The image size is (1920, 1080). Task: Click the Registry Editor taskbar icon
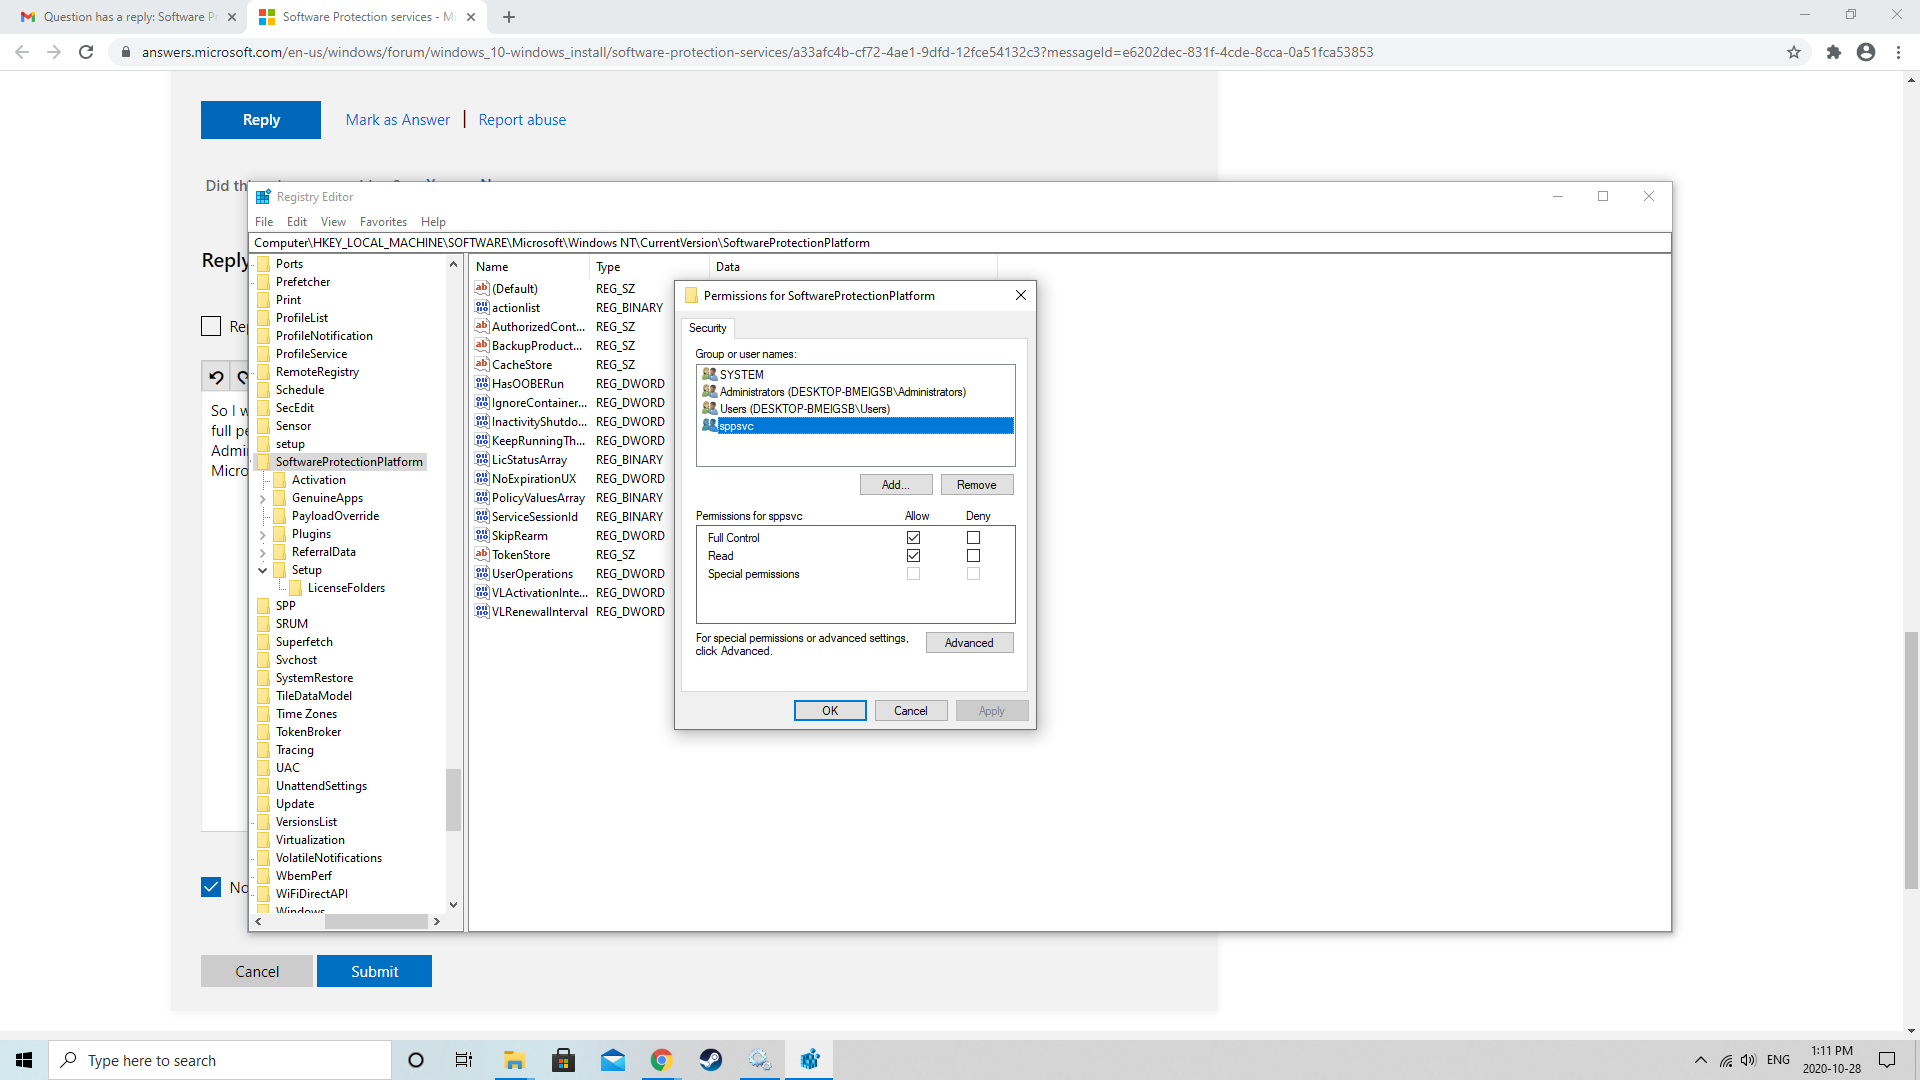809,1060
